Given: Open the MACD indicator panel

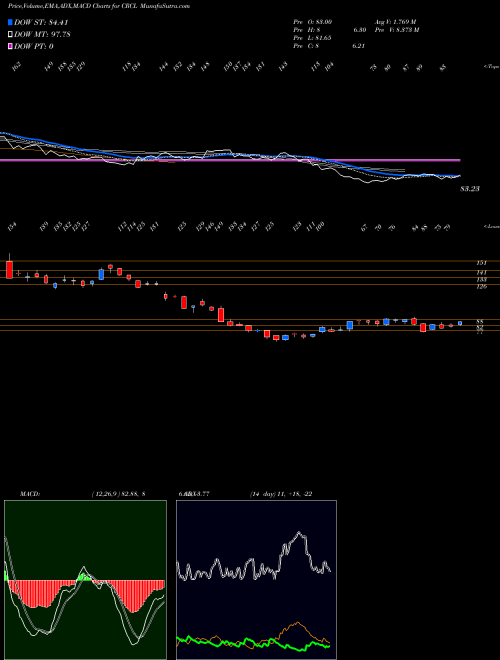Looking at the screenshot, I should [85, 580].
